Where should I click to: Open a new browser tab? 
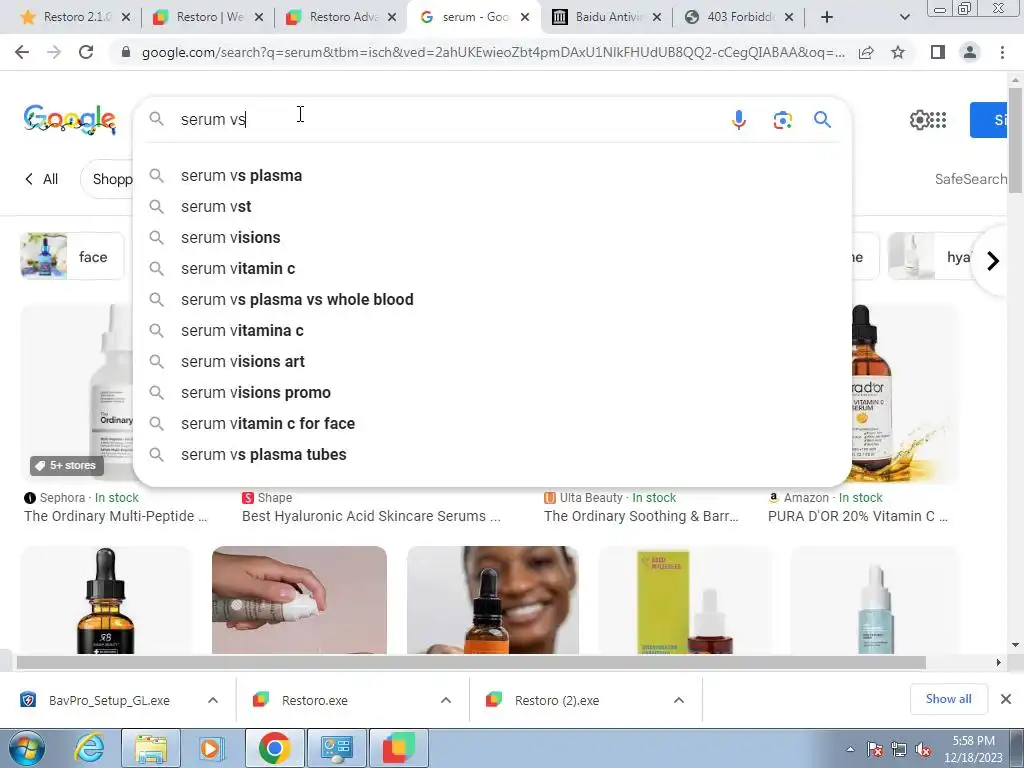tap(827, 17)
